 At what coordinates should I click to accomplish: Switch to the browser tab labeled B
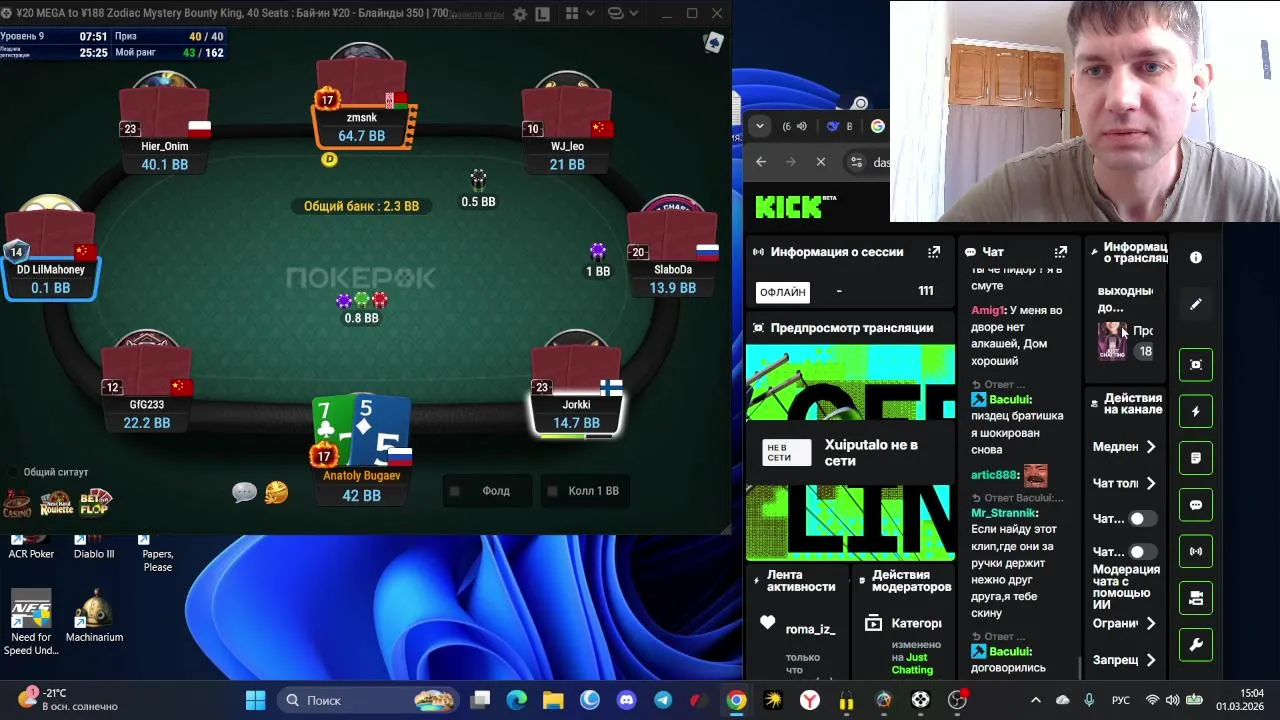tap(838, 126)
